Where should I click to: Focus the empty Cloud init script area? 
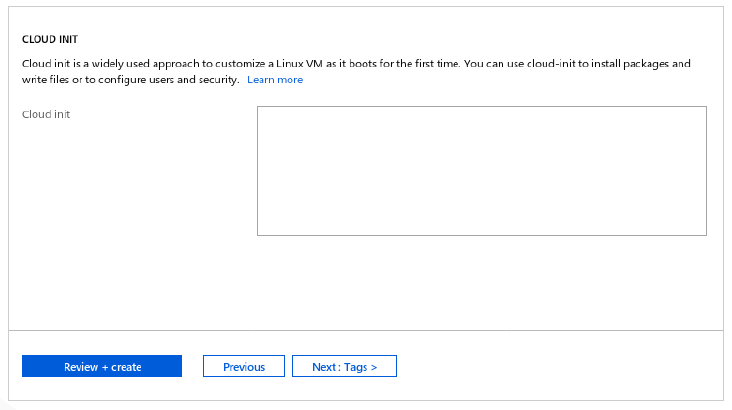tap(482, 171)
